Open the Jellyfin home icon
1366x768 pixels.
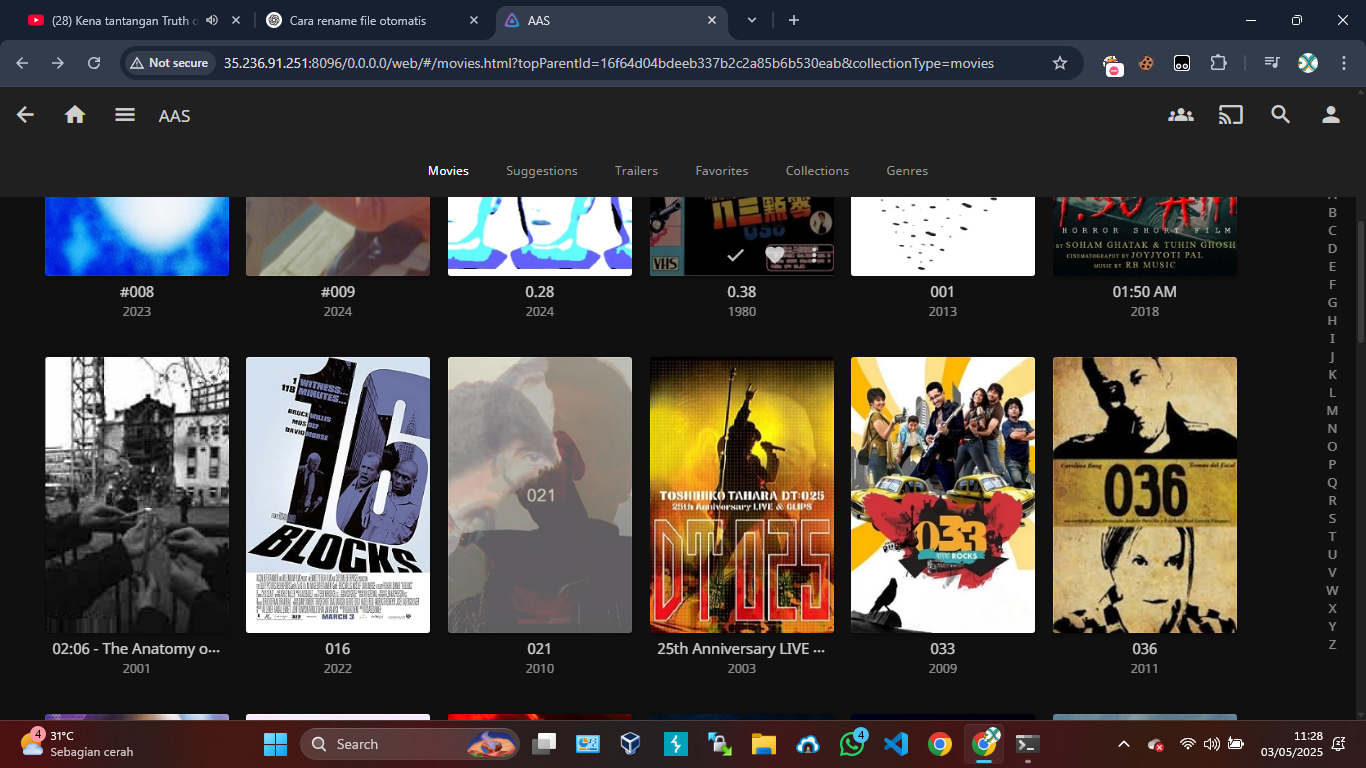point(75,115)
